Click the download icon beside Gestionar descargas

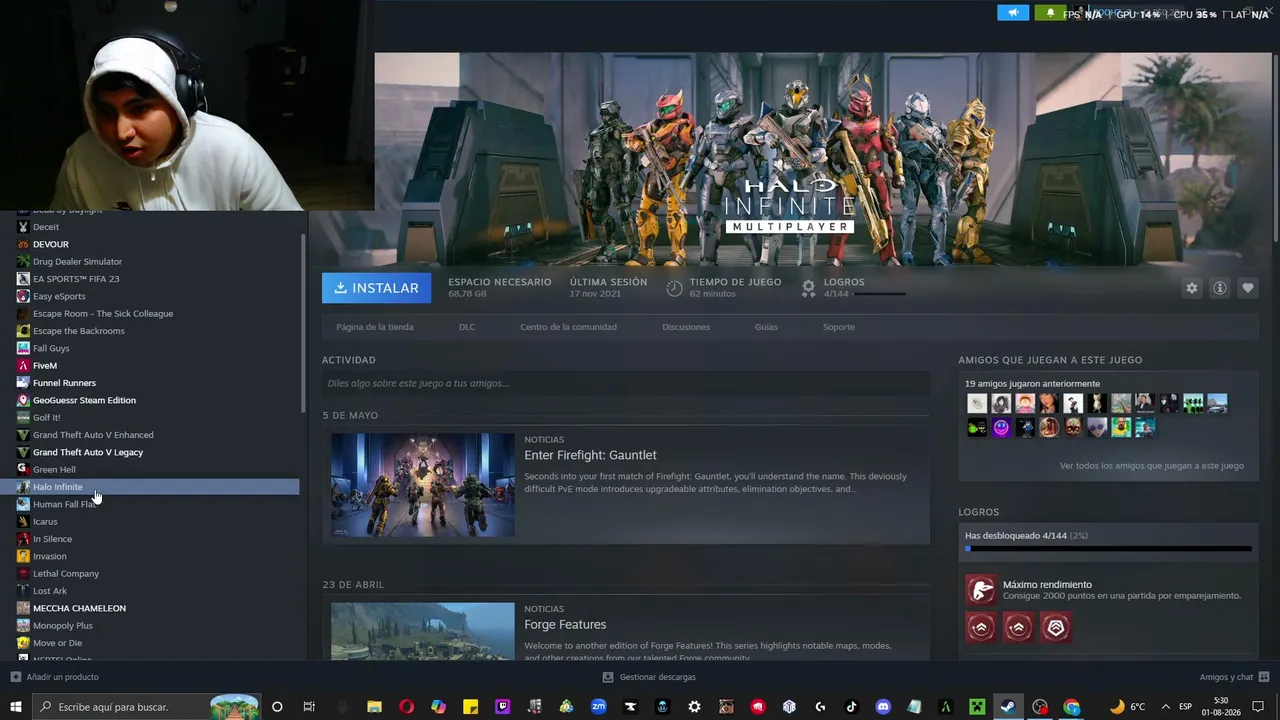(608, 677)
